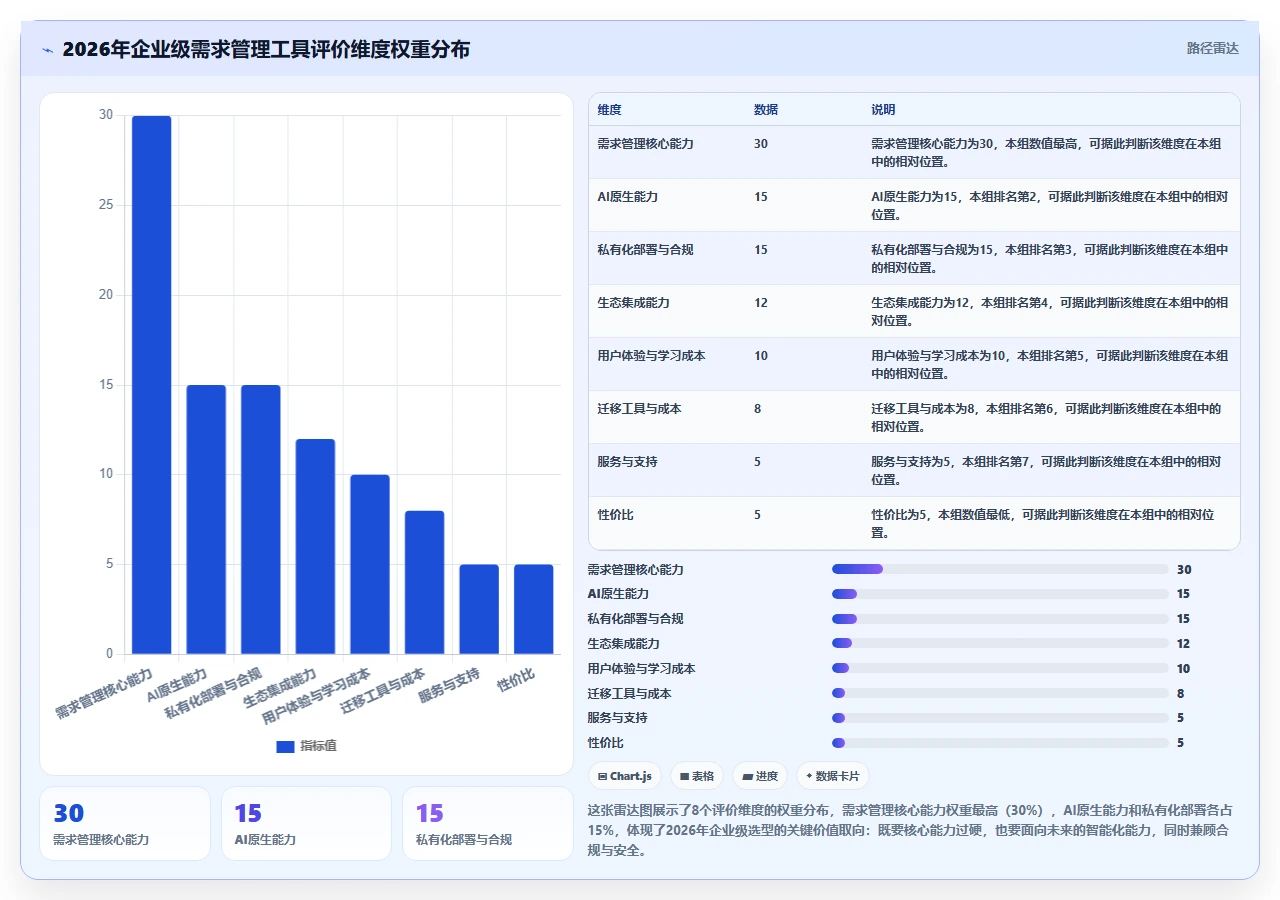Image resolution: width=1280 pixels, height=900 pixels.
Task: Click the AI原生能力 progress bar
Action: pyautogui.click(x=1000, y=594)
